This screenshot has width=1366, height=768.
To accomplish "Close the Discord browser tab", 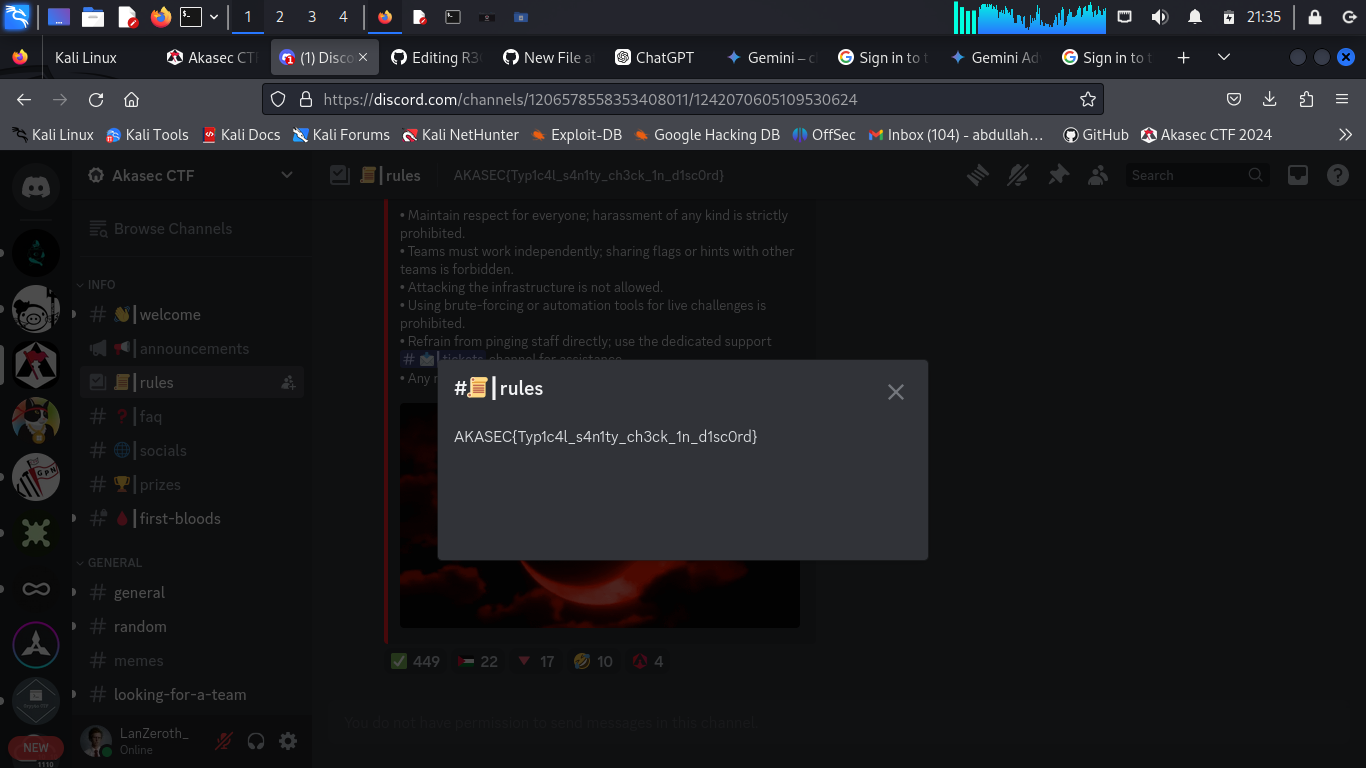I will click(363, 58).
